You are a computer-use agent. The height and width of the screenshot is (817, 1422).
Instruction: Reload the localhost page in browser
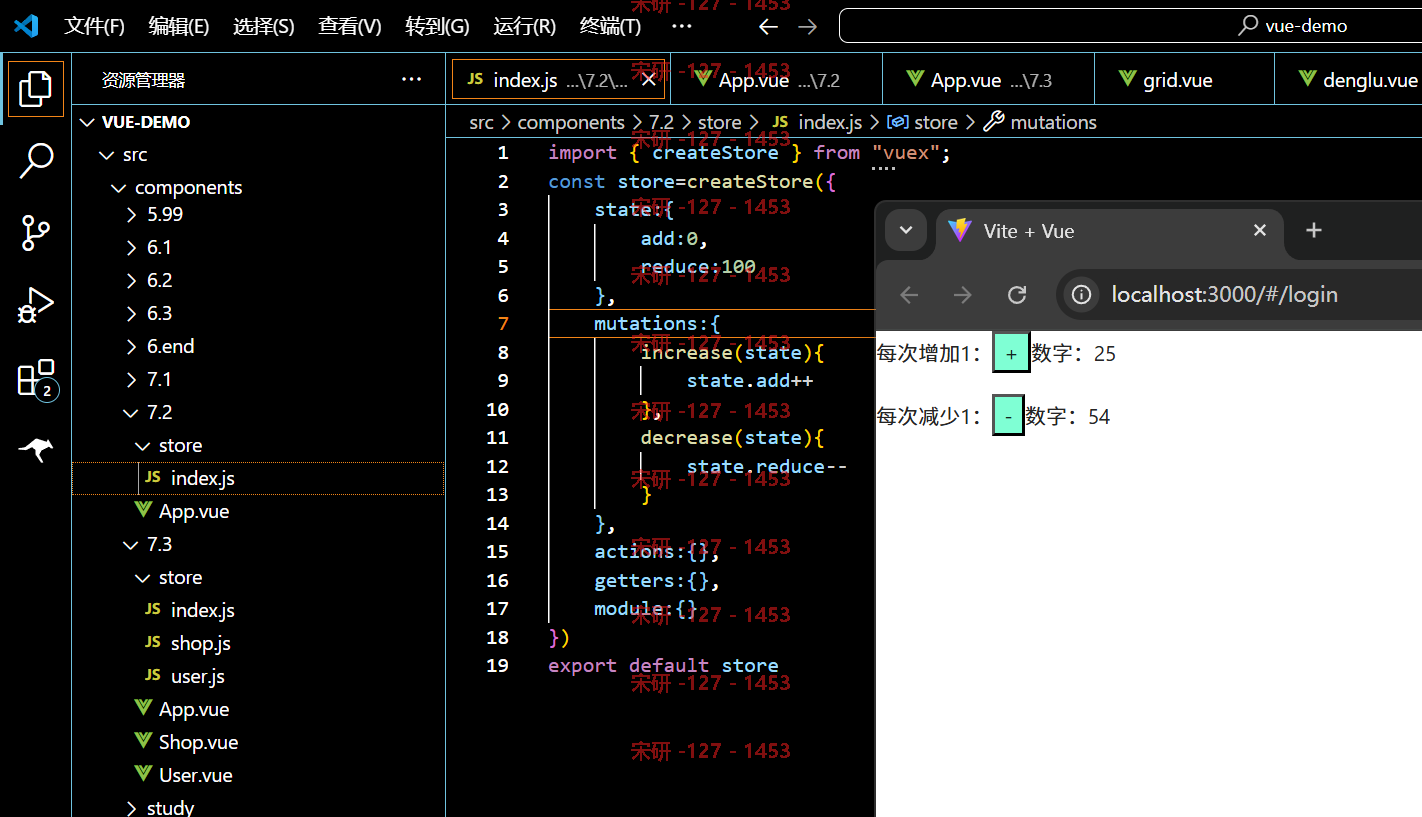coord(1017,294)
